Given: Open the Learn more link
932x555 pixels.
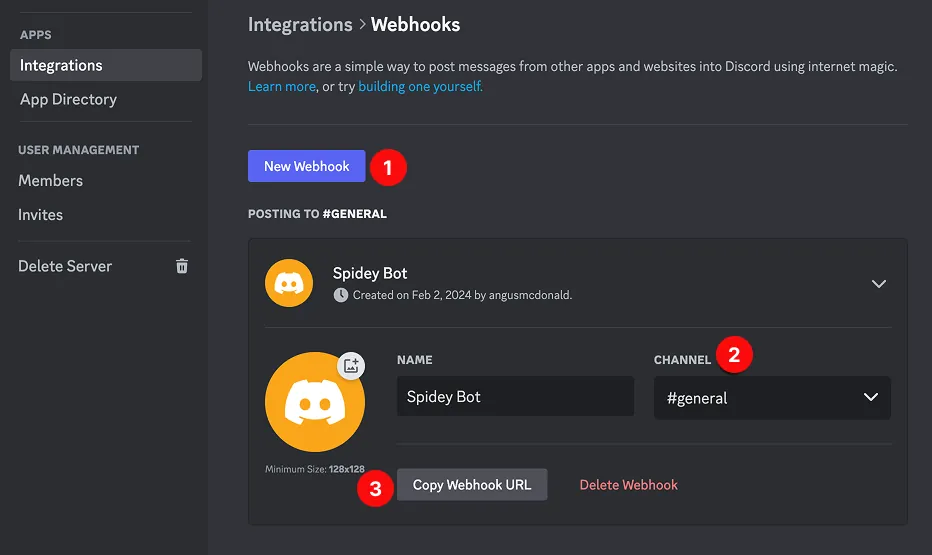Looking at the screenshot, I should pyautogui.click(x=282, y=86).
